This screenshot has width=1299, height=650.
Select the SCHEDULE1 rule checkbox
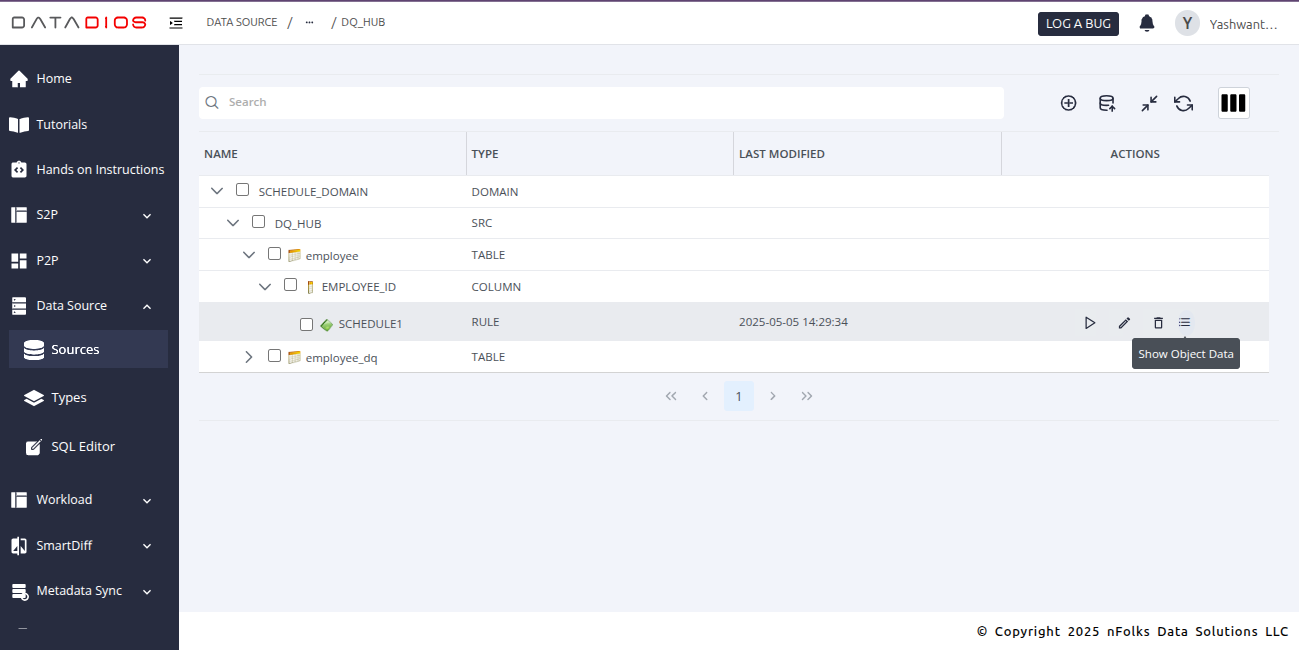point(307,324)
